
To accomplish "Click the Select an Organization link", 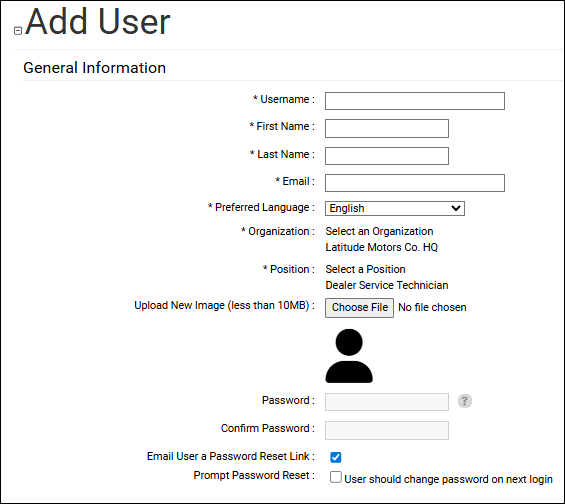I will click(x=379, y=231).
